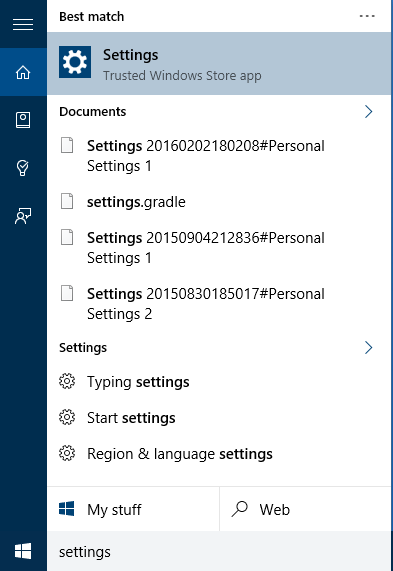Image resolution: width=393 pixels, height=571 pixels.
Task: Click the Windows Start button
Action: [x=23, y=551]
